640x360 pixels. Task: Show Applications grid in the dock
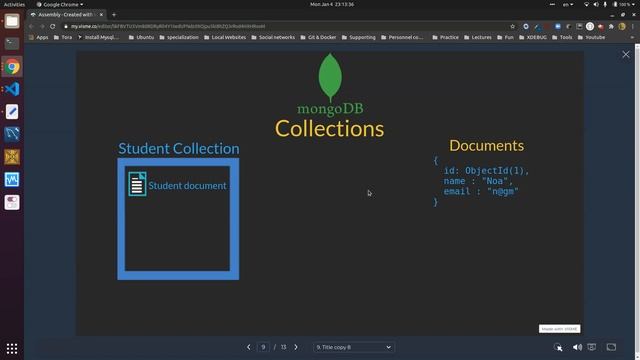tap(12, 348)
